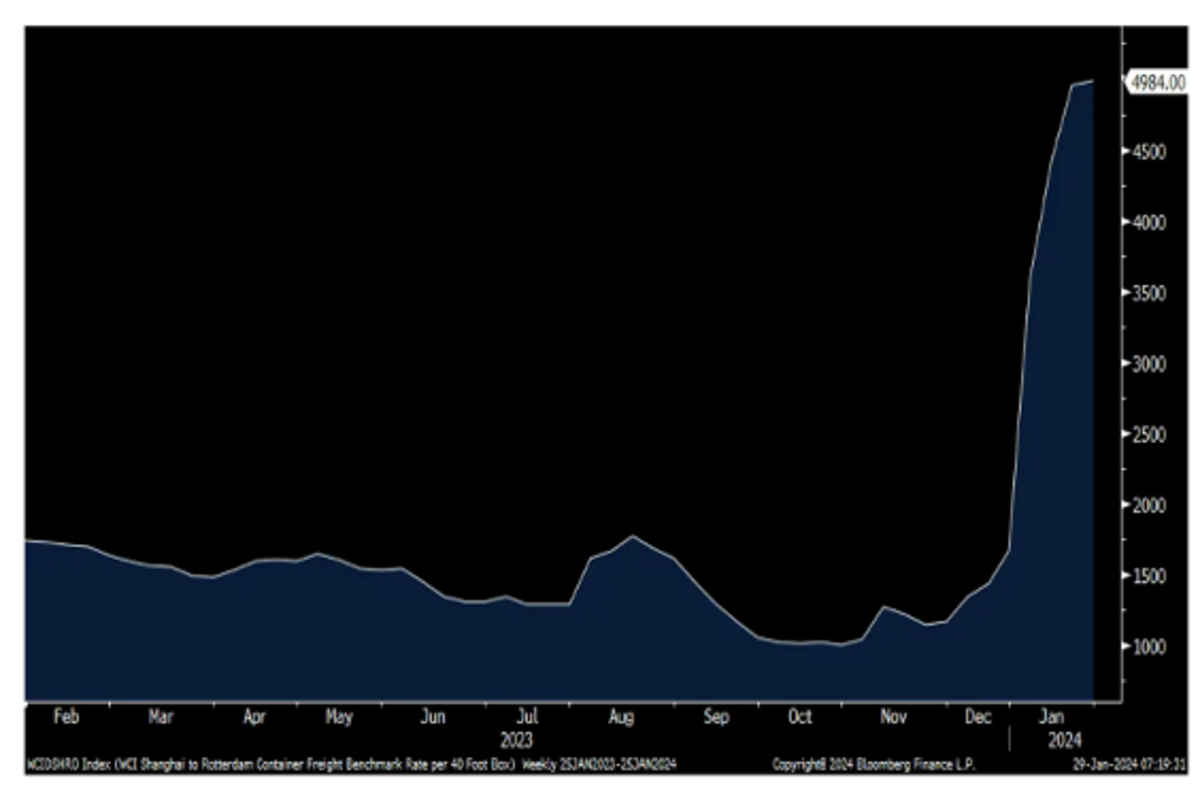Click the chart line's final peak data point
1200x800 pixels.
click(1092, 81)
